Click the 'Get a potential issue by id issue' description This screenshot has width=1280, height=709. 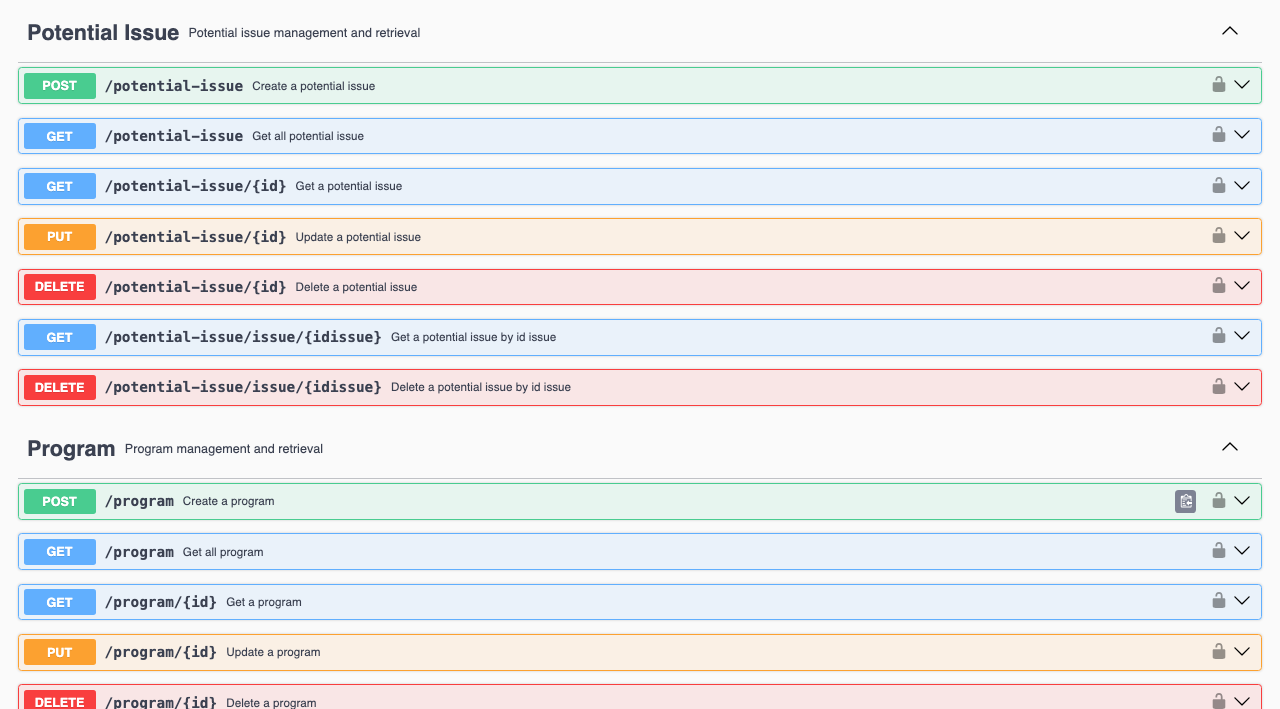[x=473, y=337]
